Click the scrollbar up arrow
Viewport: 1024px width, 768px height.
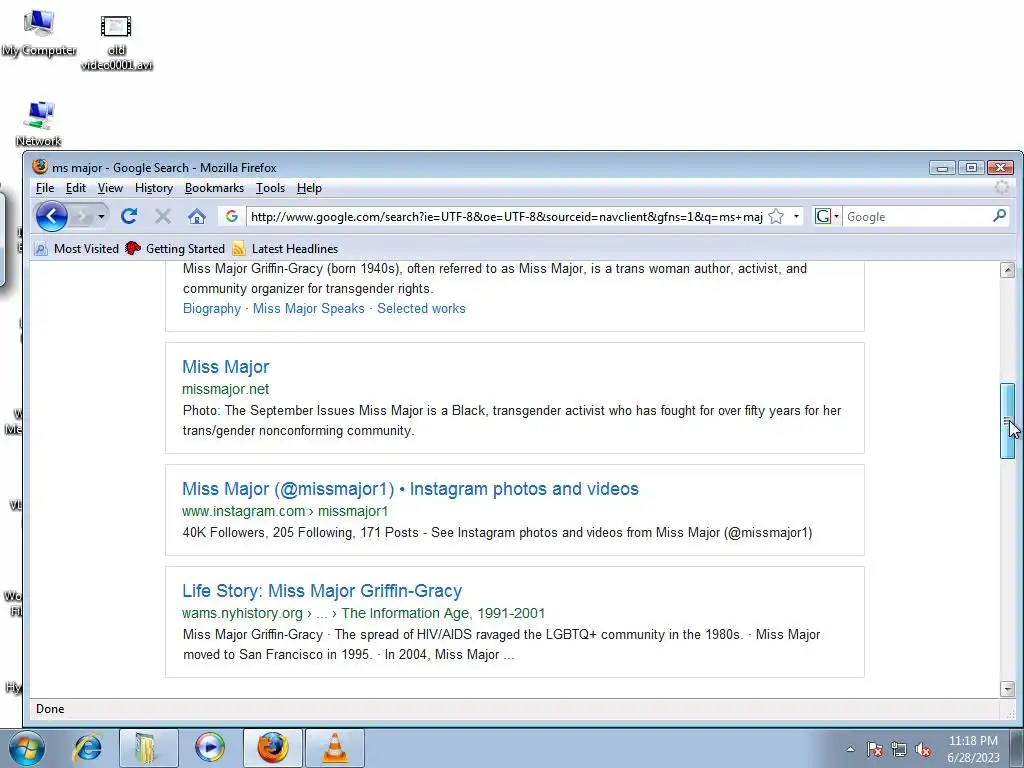pos(1007,270)
